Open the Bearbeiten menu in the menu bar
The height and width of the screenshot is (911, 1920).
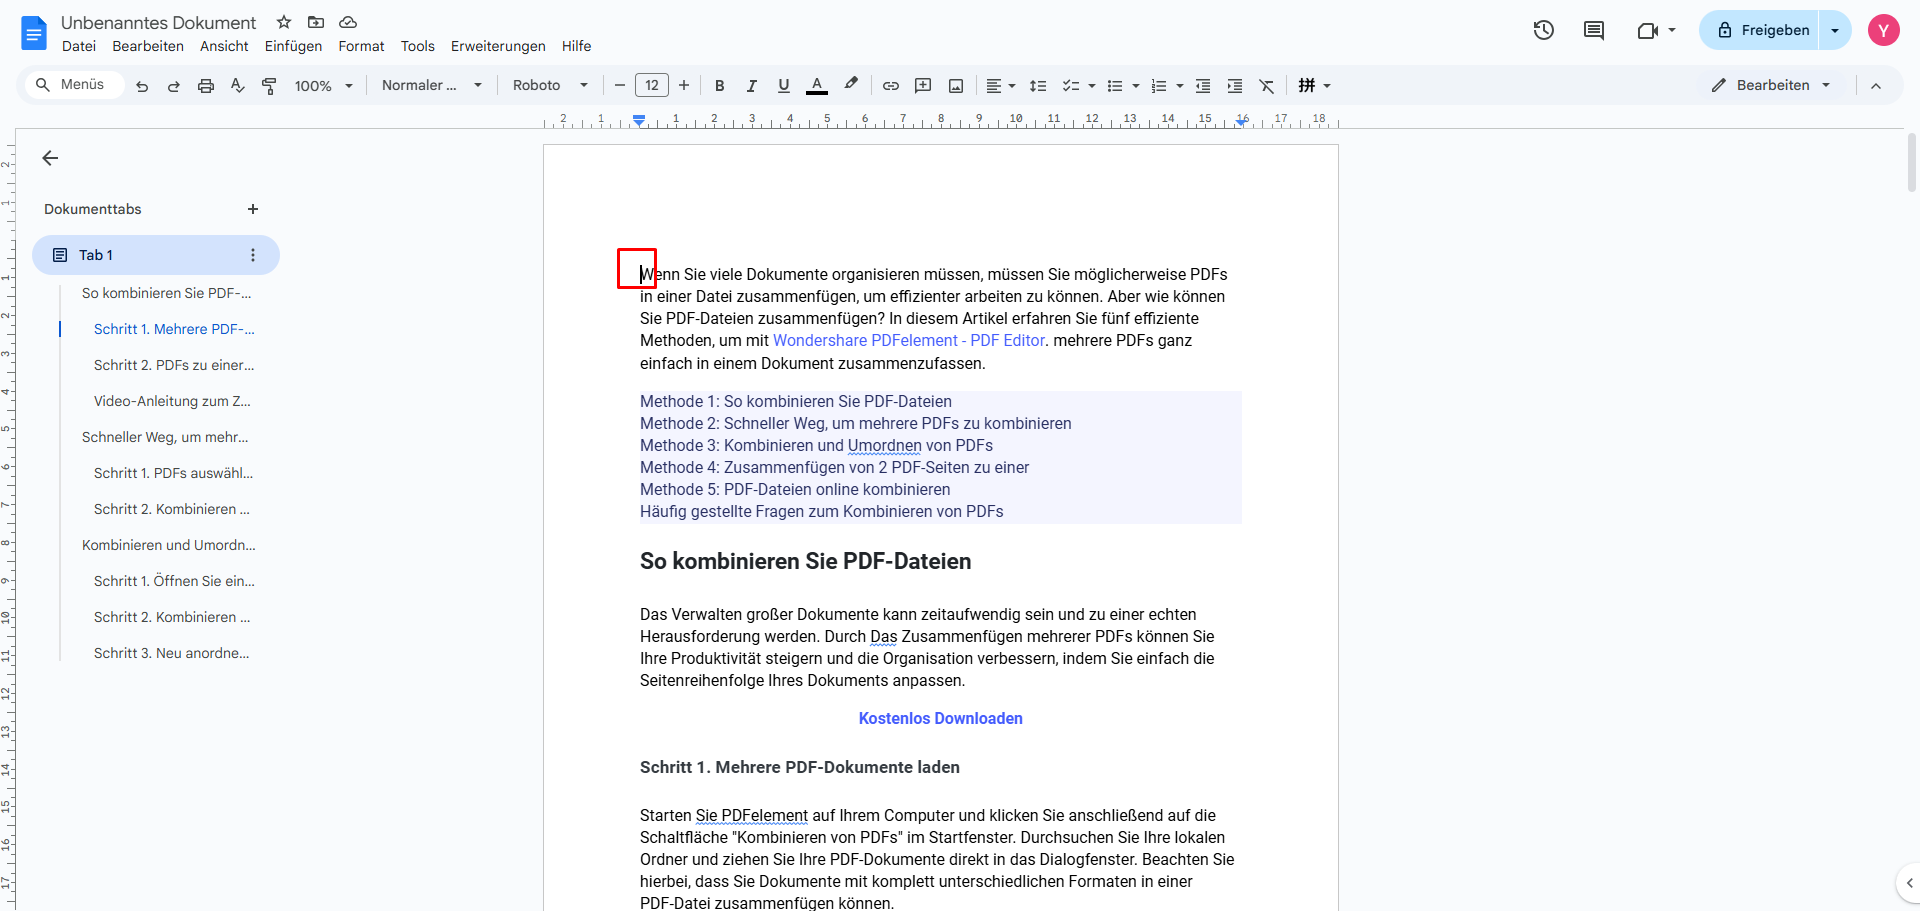point(148,46)
